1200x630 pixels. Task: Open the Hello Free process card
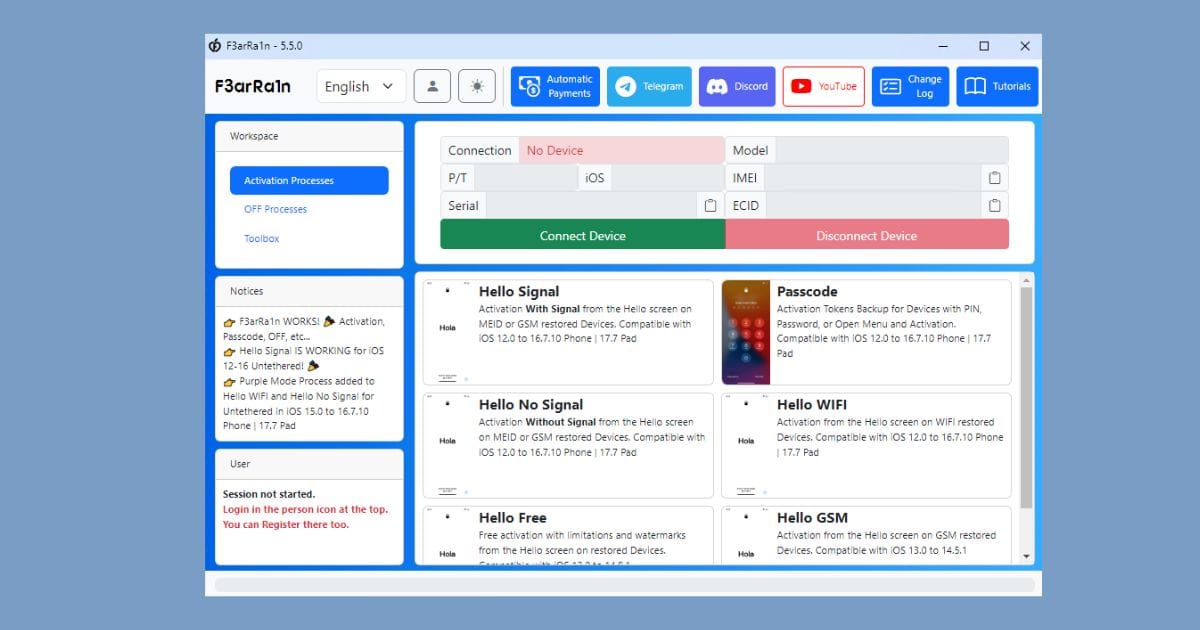568,535
